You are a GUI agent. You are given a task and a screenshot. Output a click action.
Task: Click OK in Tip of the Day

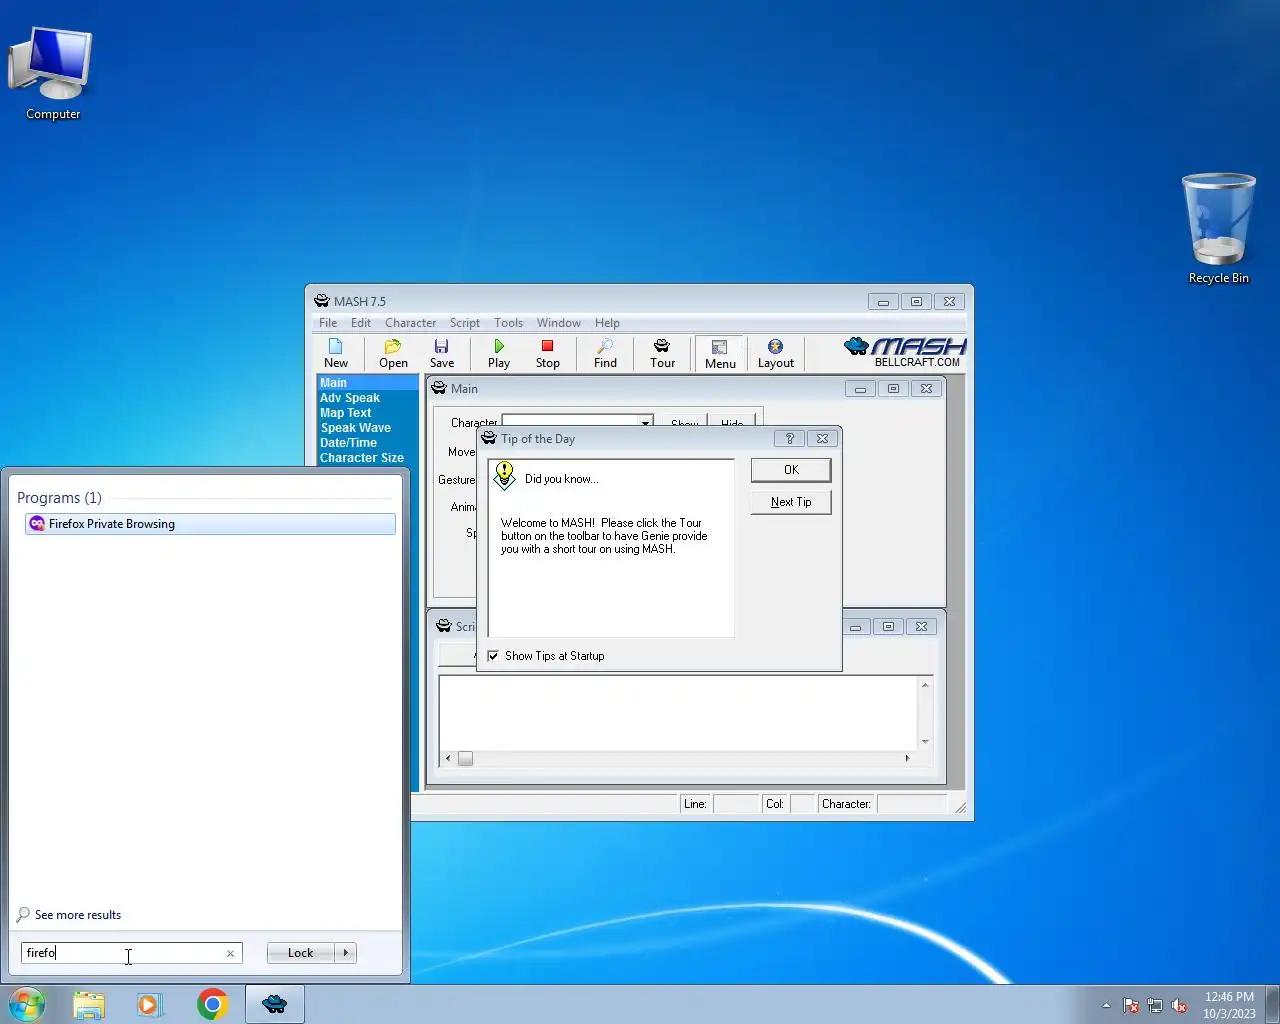click(x=791, y=470)
